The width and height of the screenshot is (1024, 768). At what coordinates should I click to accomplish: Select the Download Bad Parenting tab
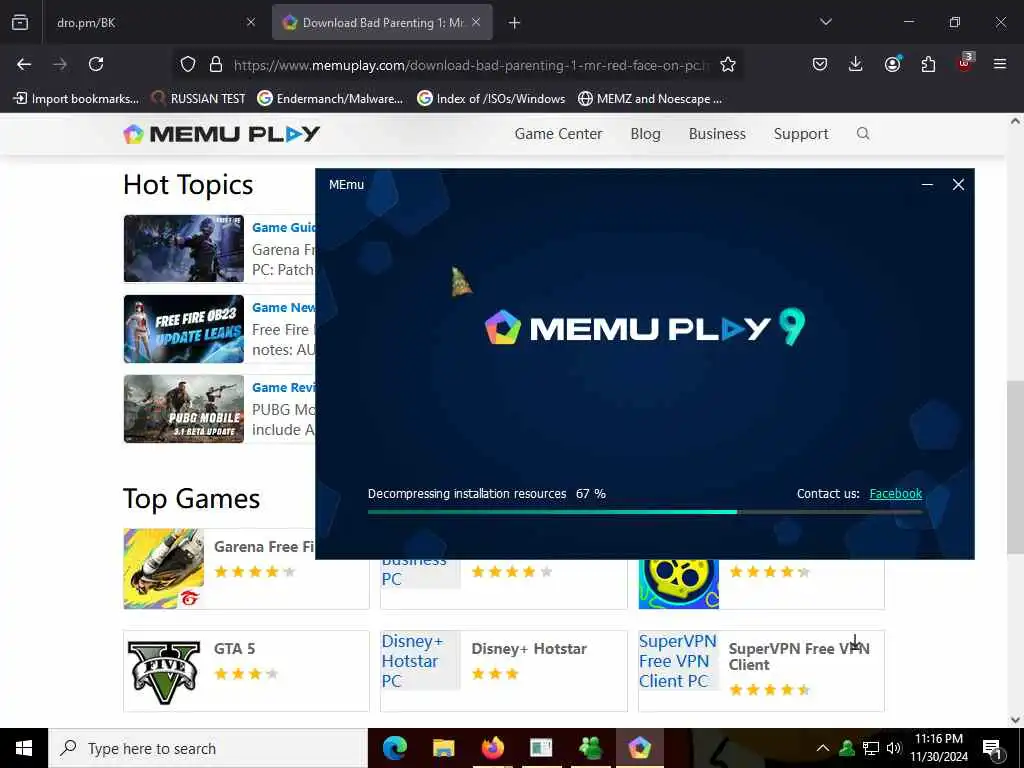click(x=383, y=23)
